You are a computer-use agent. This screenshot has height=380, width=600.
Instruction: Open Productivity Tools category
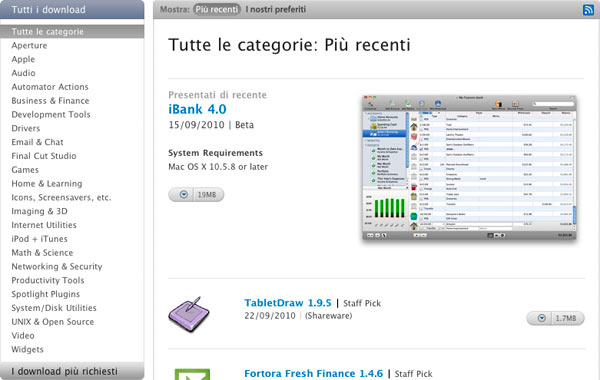[48, 280]
